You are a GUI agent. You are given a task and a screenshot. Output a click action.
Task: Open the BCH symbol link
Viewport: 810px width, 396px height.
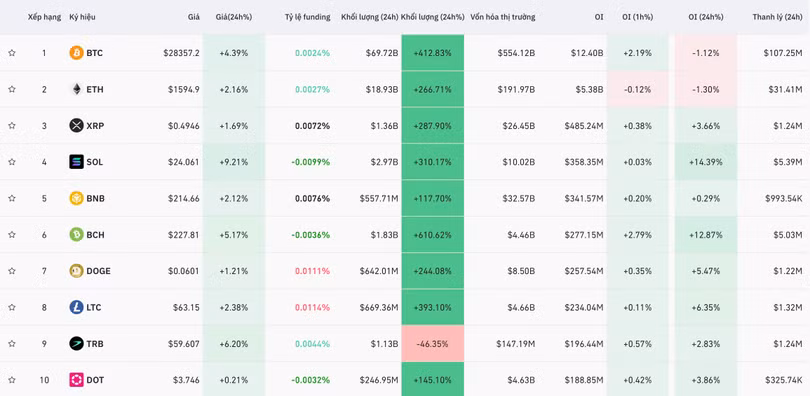pyautogui.click(x=95, y=234)
